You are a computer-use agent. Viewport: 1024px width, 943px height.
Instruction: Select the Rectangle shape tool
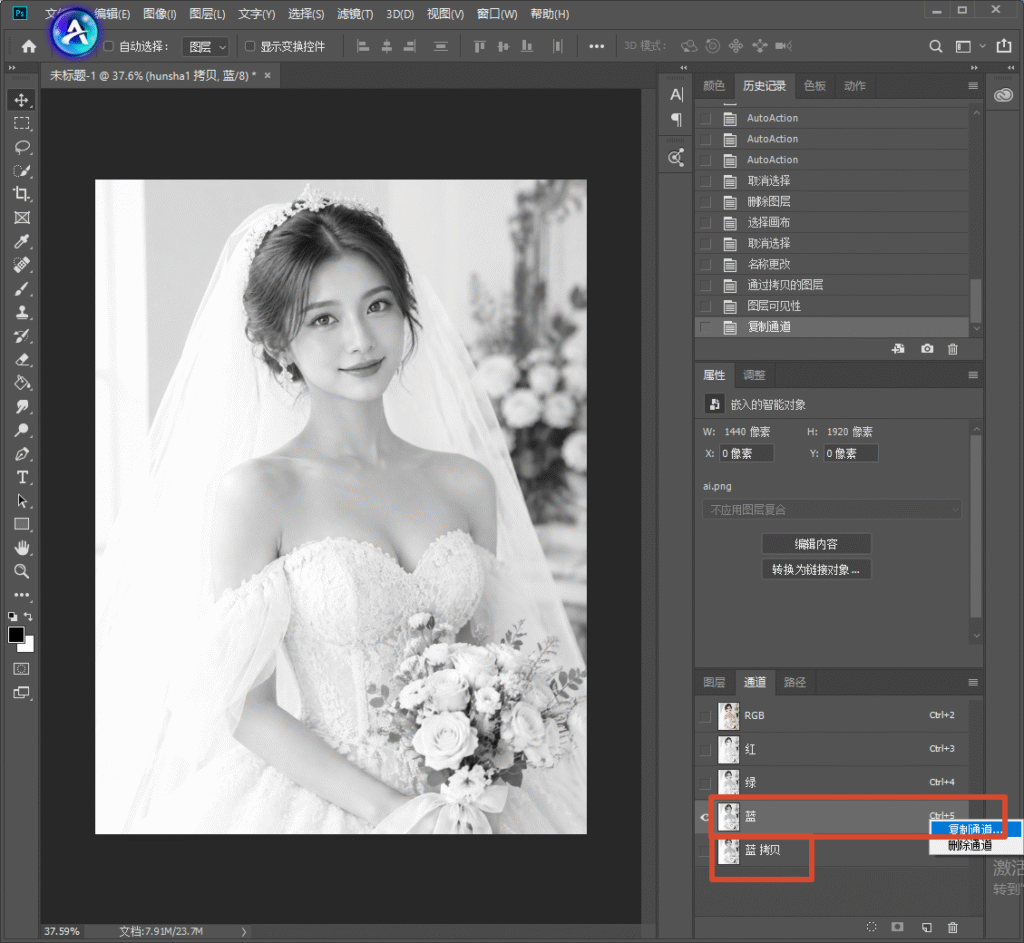pos(22,524)
